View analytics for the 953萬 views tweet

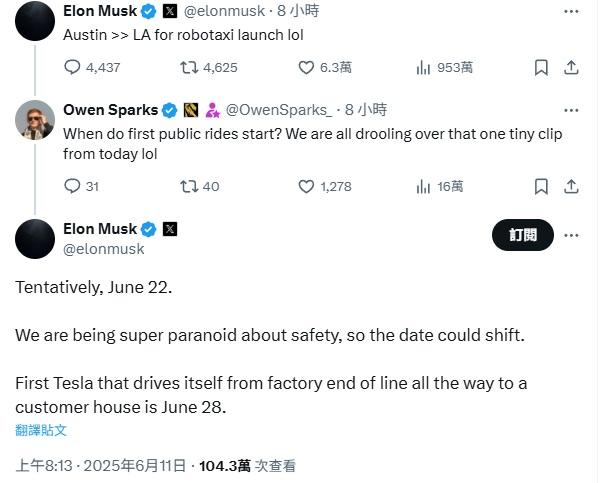tap(423, 68)
